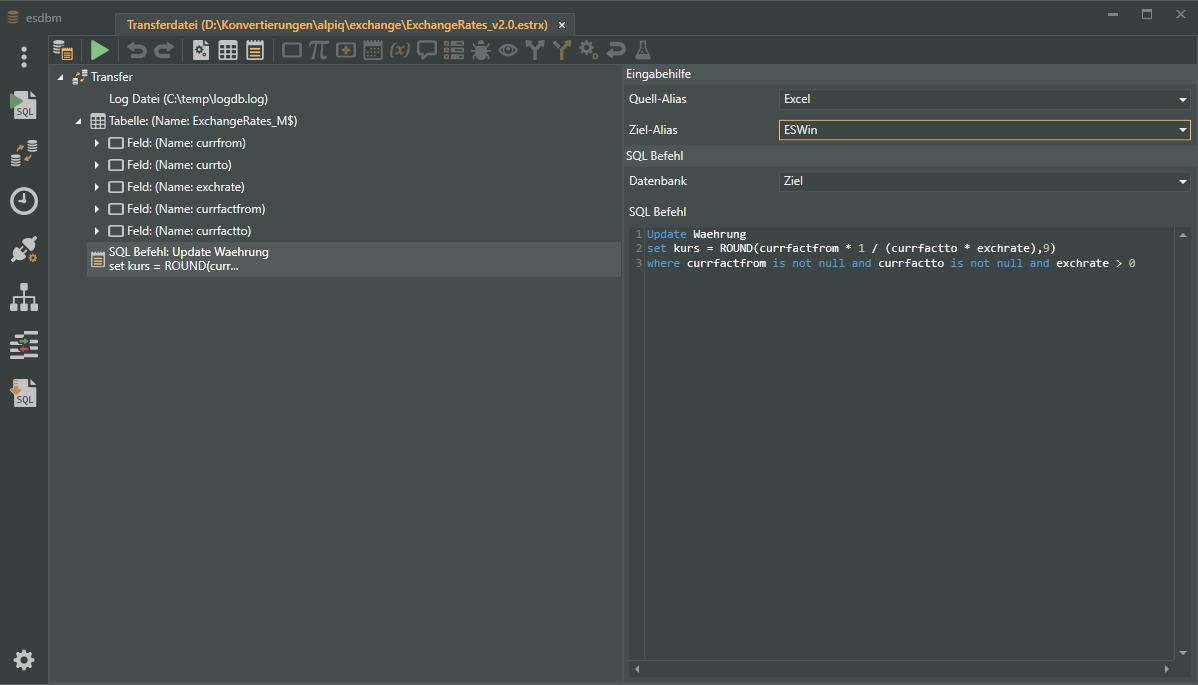Open the hierarchy structure sidebar icon
This screenshot has width=1198, height=685.
point(24,298)
